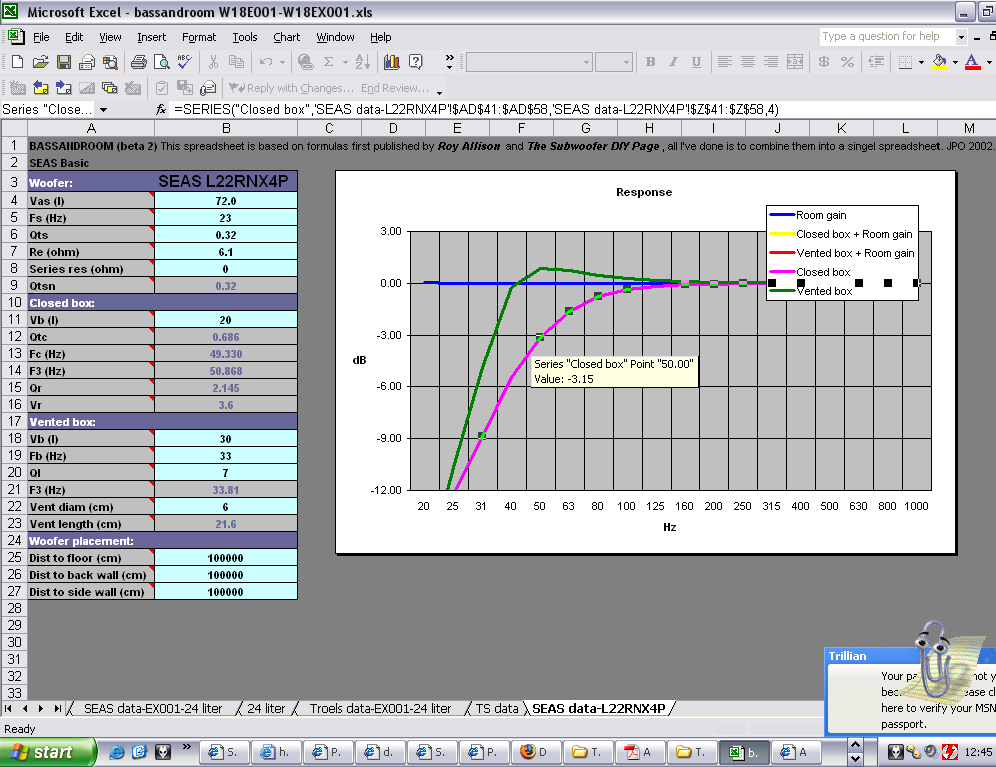Viewport: 996px width, 767px height.
Task: Open the Undo history dropdown arrow
Action: 282,62
